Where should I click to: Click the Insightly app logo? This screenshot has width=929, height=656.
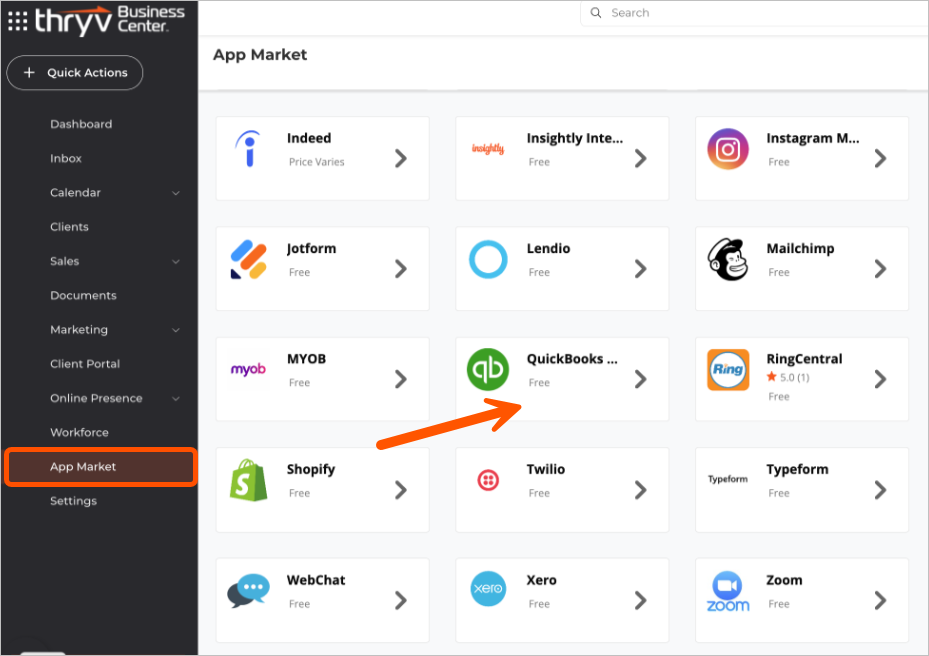pos(488,149)
